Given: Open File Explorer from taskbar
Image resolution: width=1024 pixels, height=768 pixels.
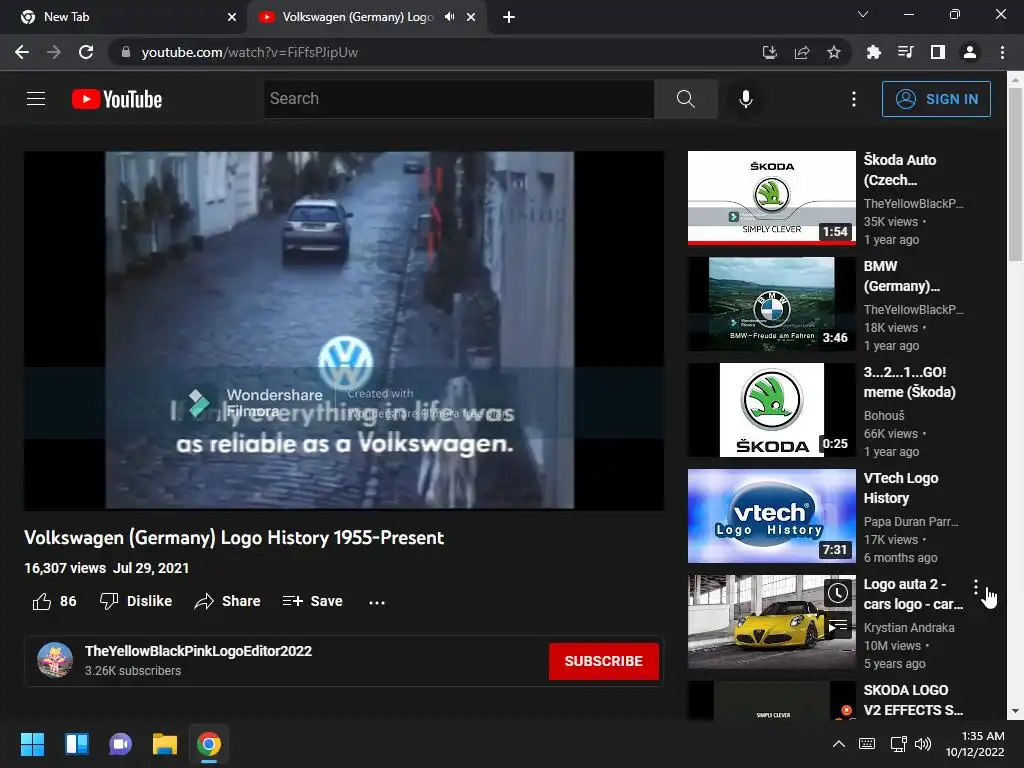Looking at the screenshot, I should point(165,744).
